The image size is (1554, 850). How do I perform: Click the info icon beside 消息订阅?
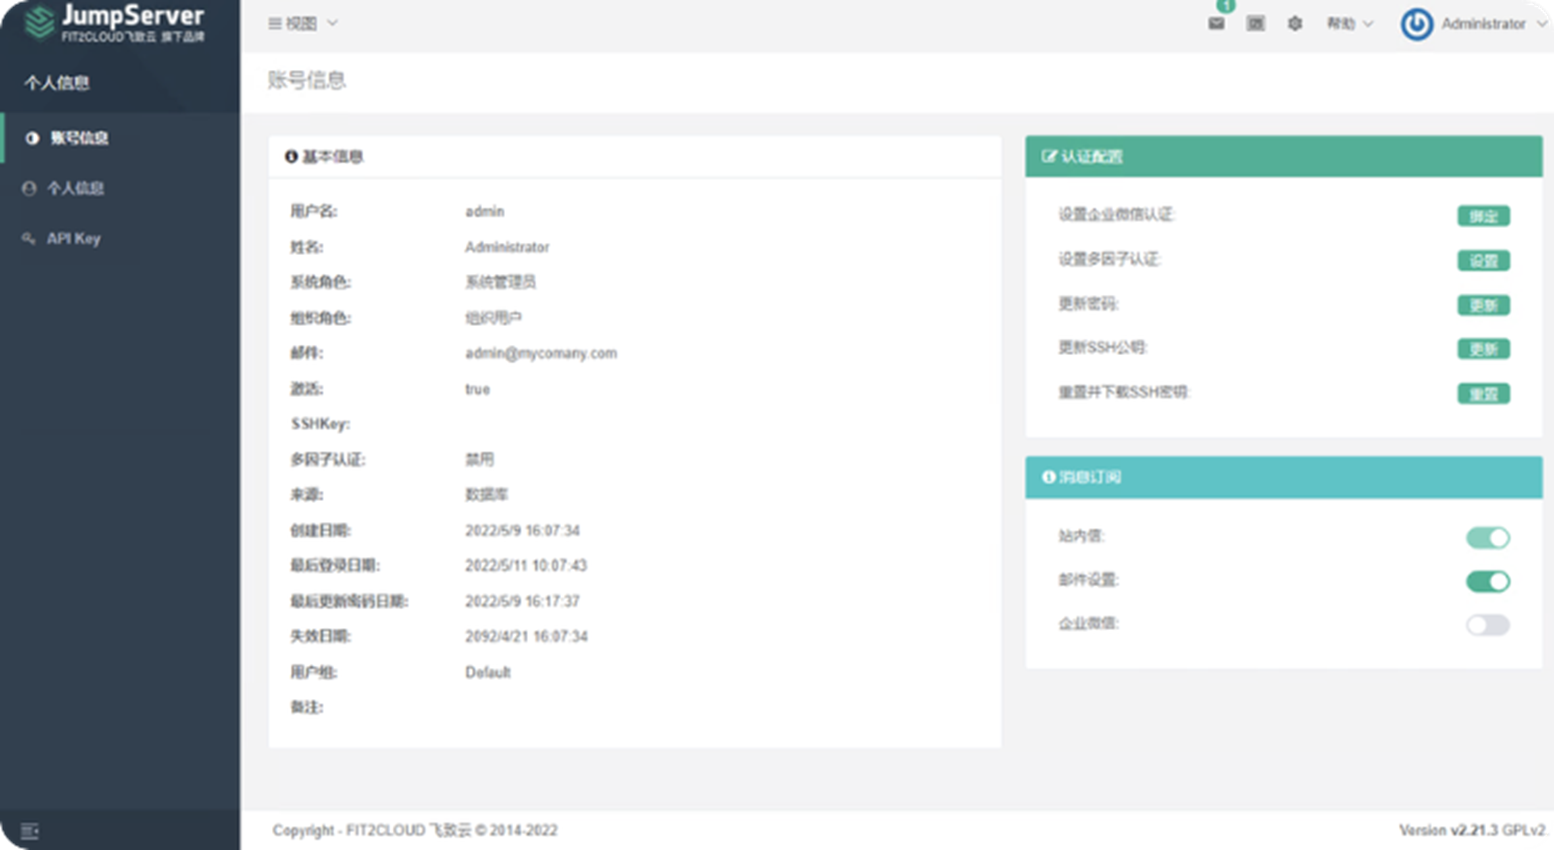coord(1048,477)
